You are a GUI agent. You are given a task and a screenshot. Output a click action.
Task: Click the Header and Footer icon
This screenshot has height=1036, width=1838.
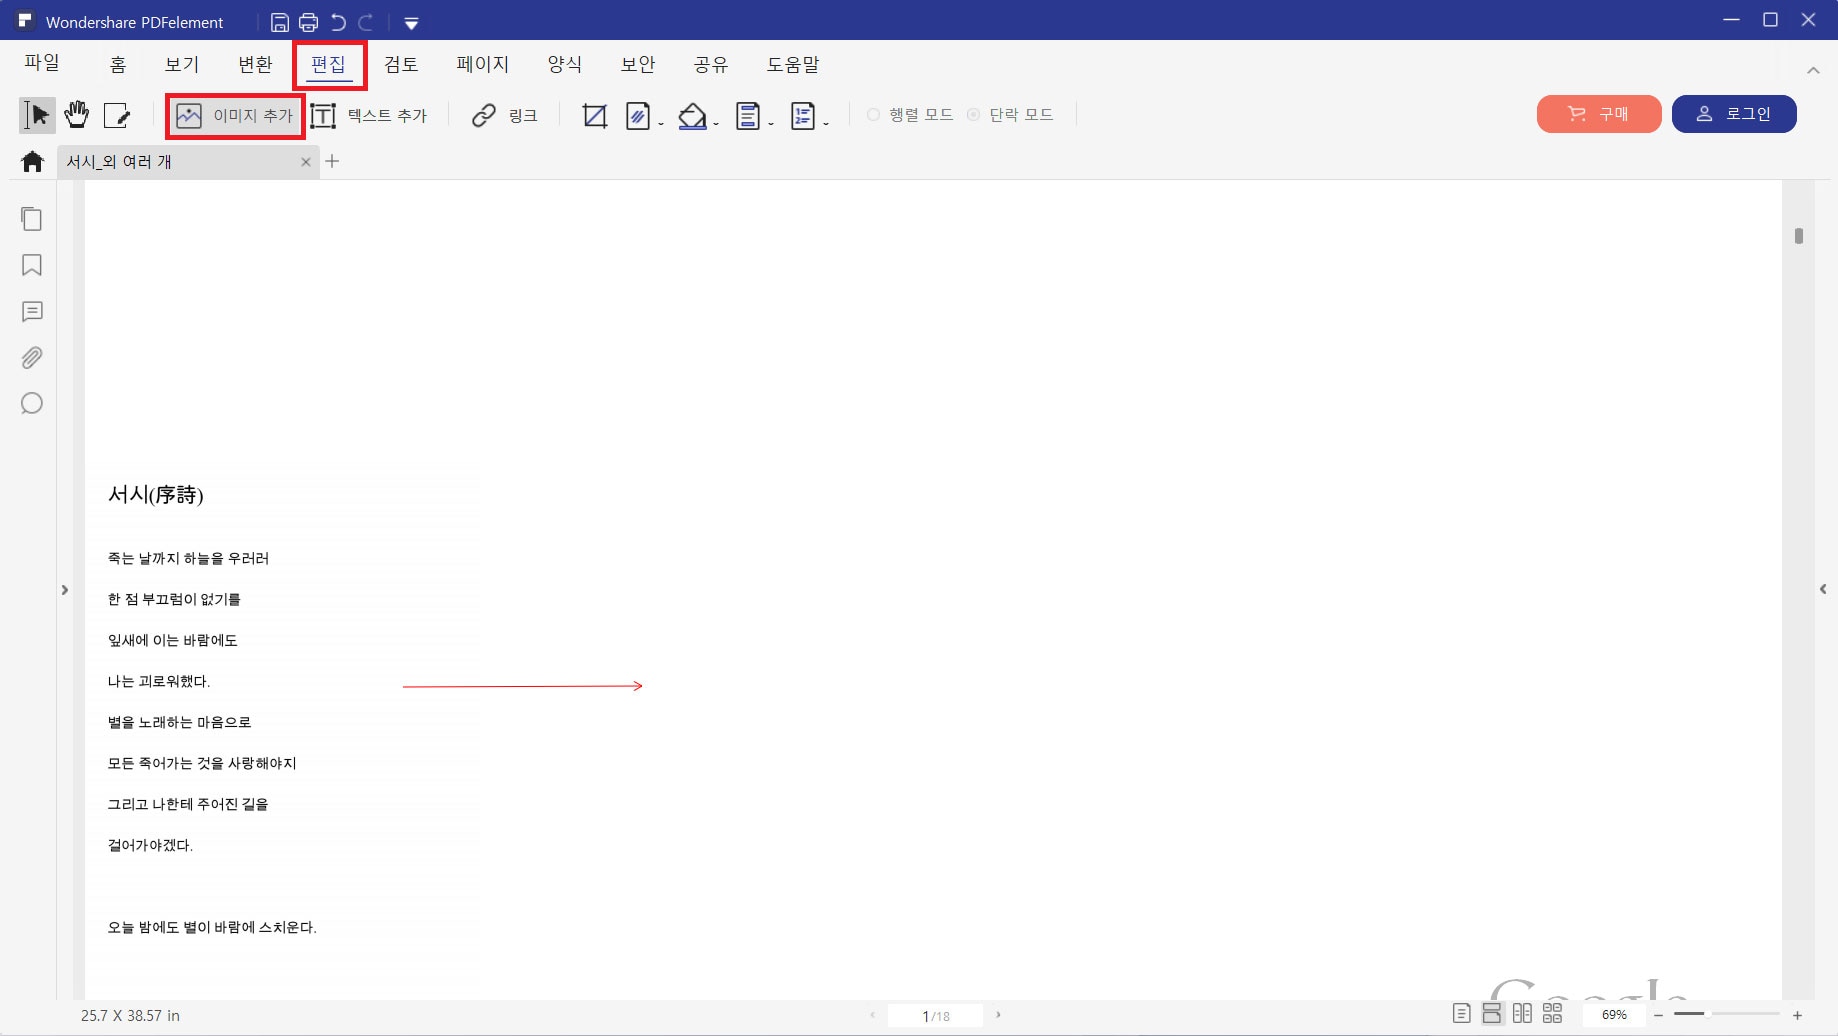tap(748, 116)
